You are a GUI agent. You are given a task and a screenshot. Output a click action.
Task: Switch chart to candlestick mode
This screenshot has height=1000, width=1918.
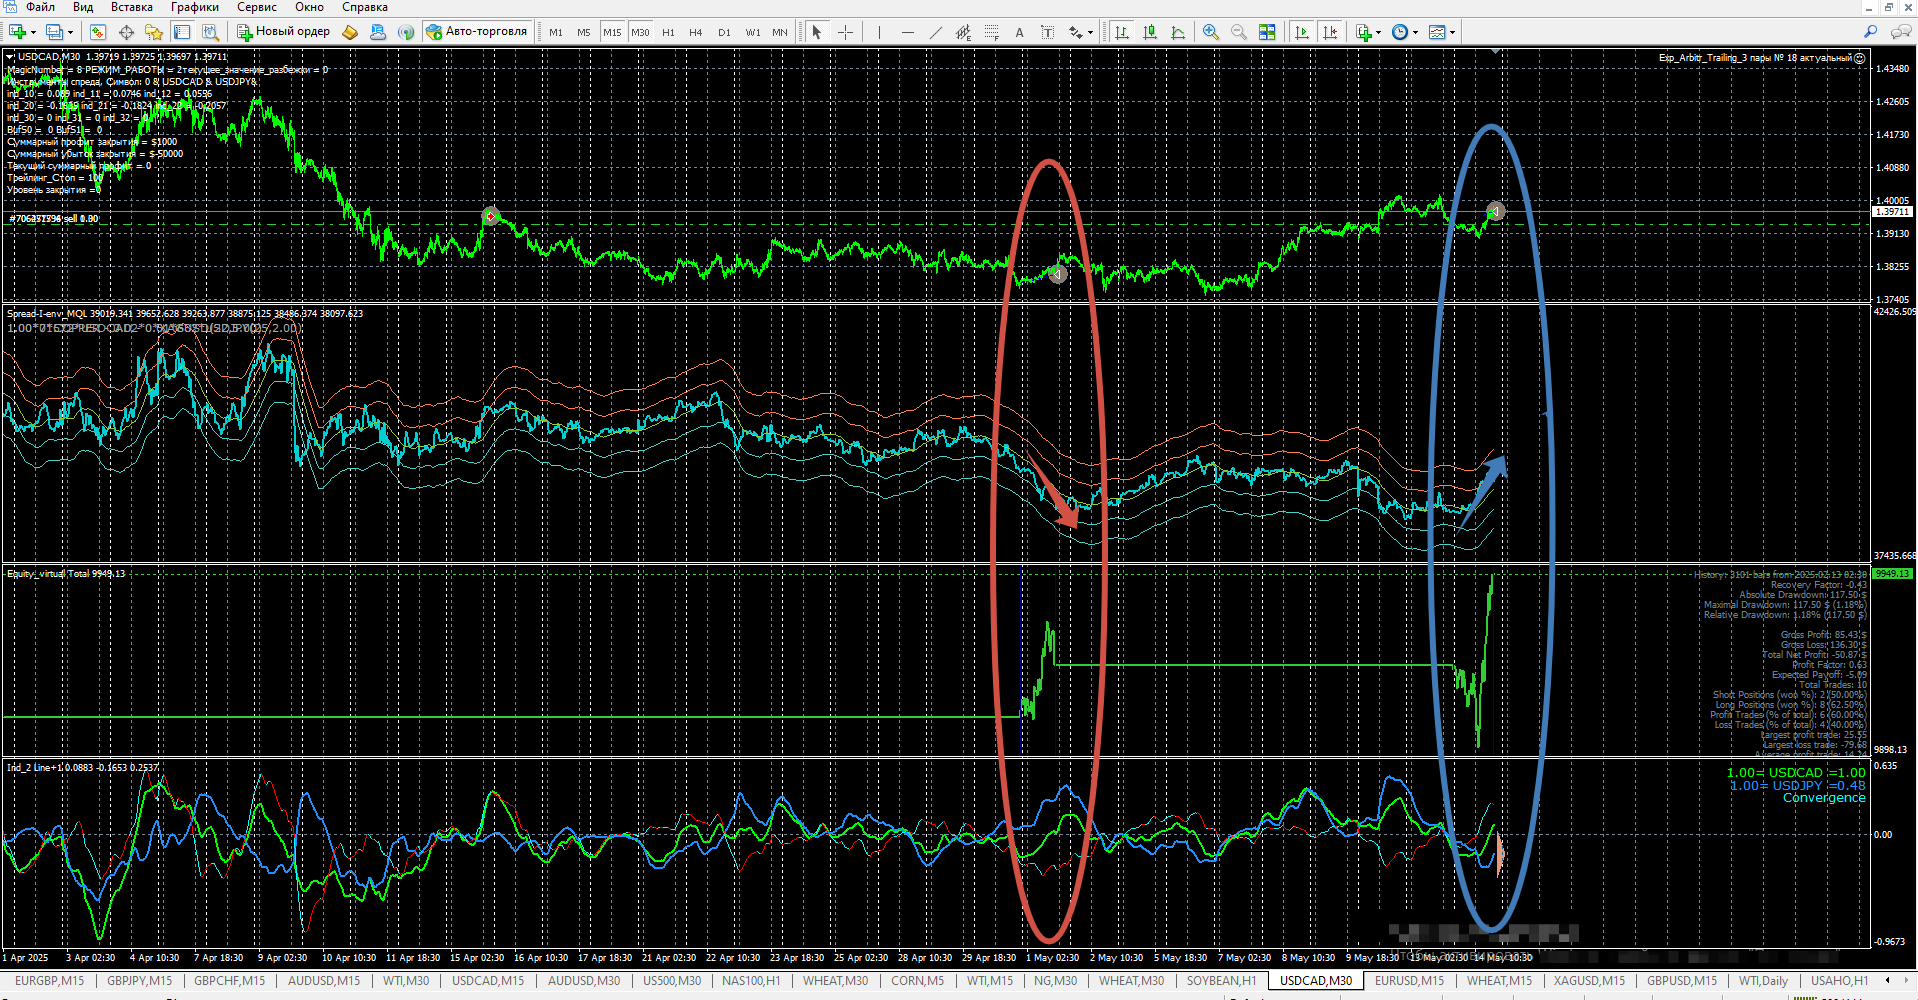[x=1150, y=32]
